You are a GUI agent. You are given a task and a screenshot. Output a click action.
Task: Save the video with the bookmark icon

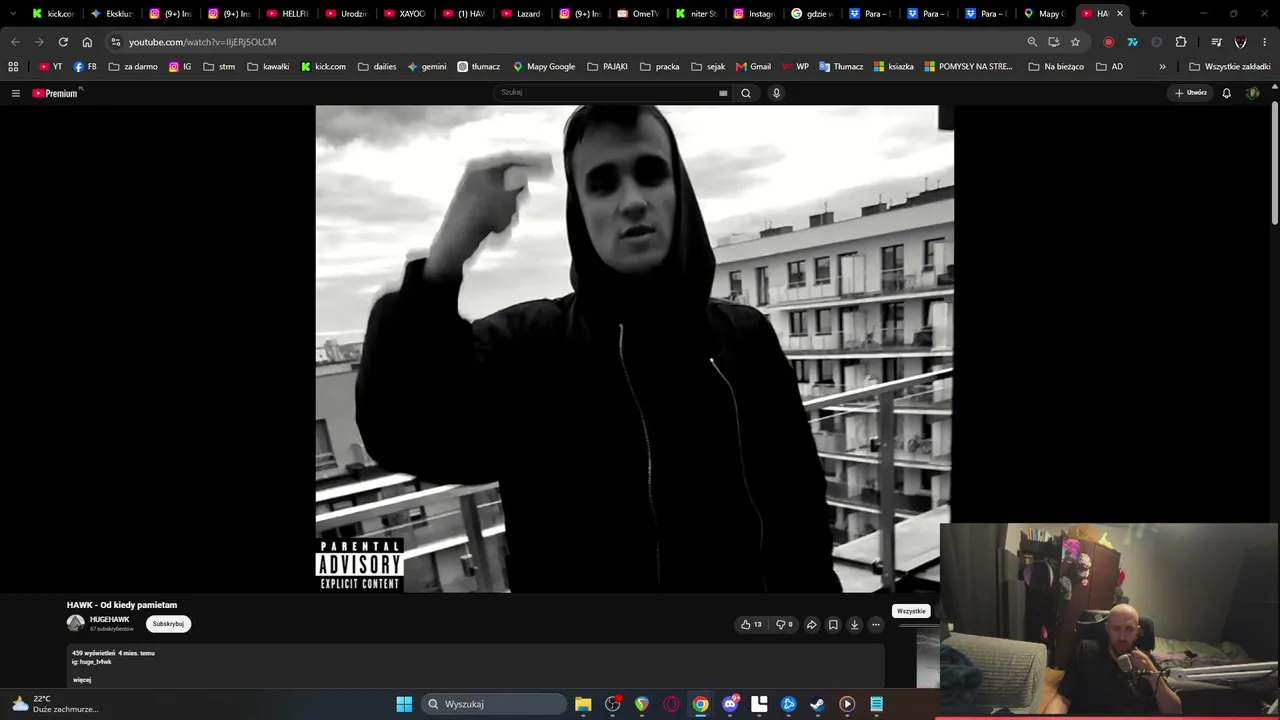(x=833, y=625)
